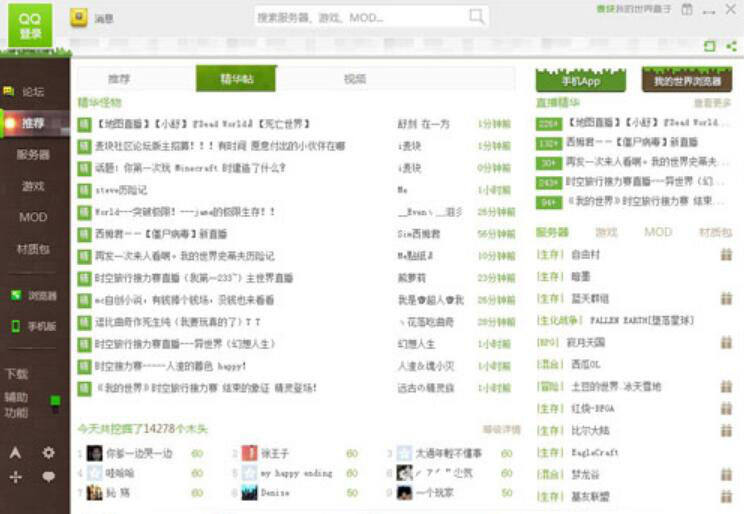Click gift icon for 比尔大陆 server
Screen dimensions: 744x514
tap(726, 430)
